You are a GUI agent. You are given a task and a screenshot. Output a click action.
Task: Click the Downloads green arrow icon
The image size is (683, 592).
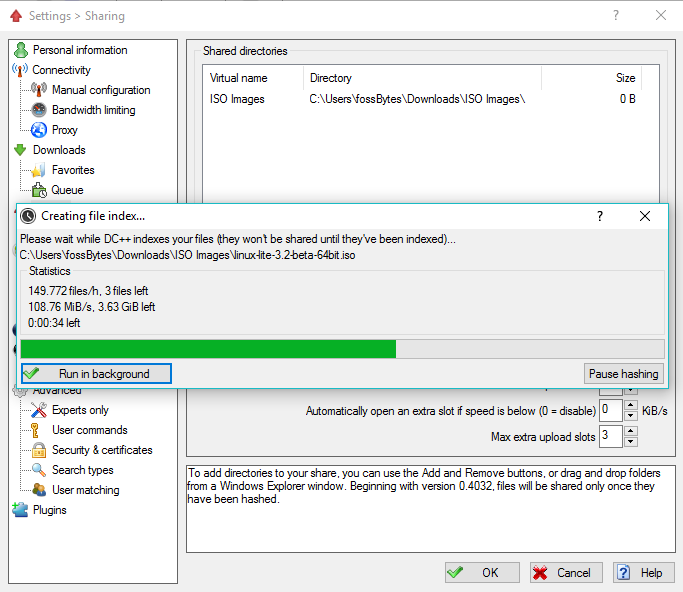(x=20, y=150)
